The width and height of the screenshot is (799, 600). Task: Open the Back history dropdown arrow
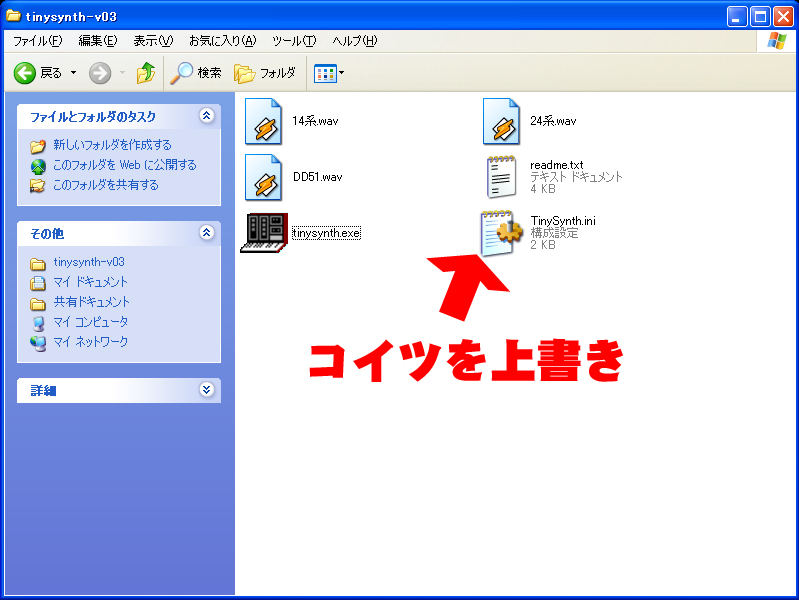tap(73, 73)
